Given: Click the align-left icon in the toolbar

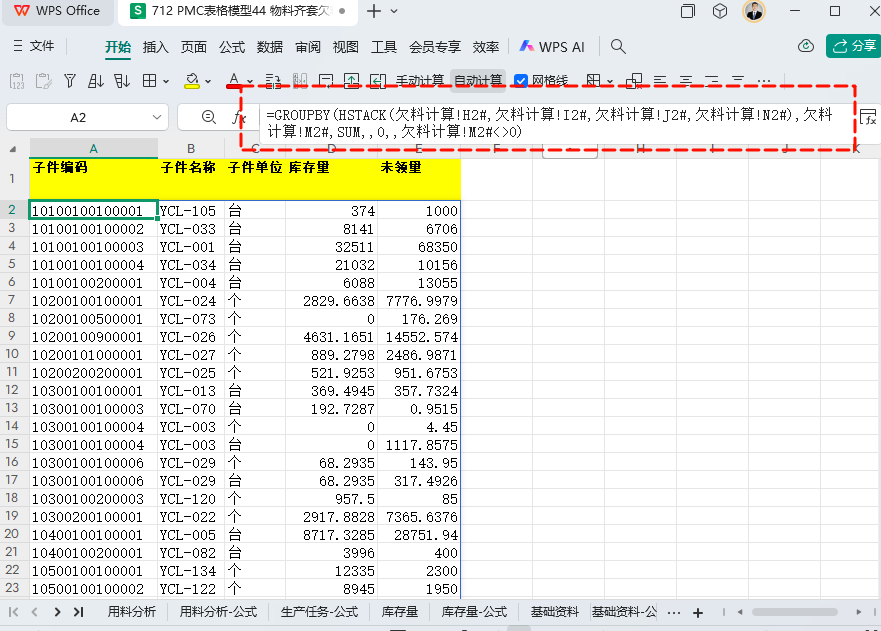Looking at the screenshot, I should point(660,81).
